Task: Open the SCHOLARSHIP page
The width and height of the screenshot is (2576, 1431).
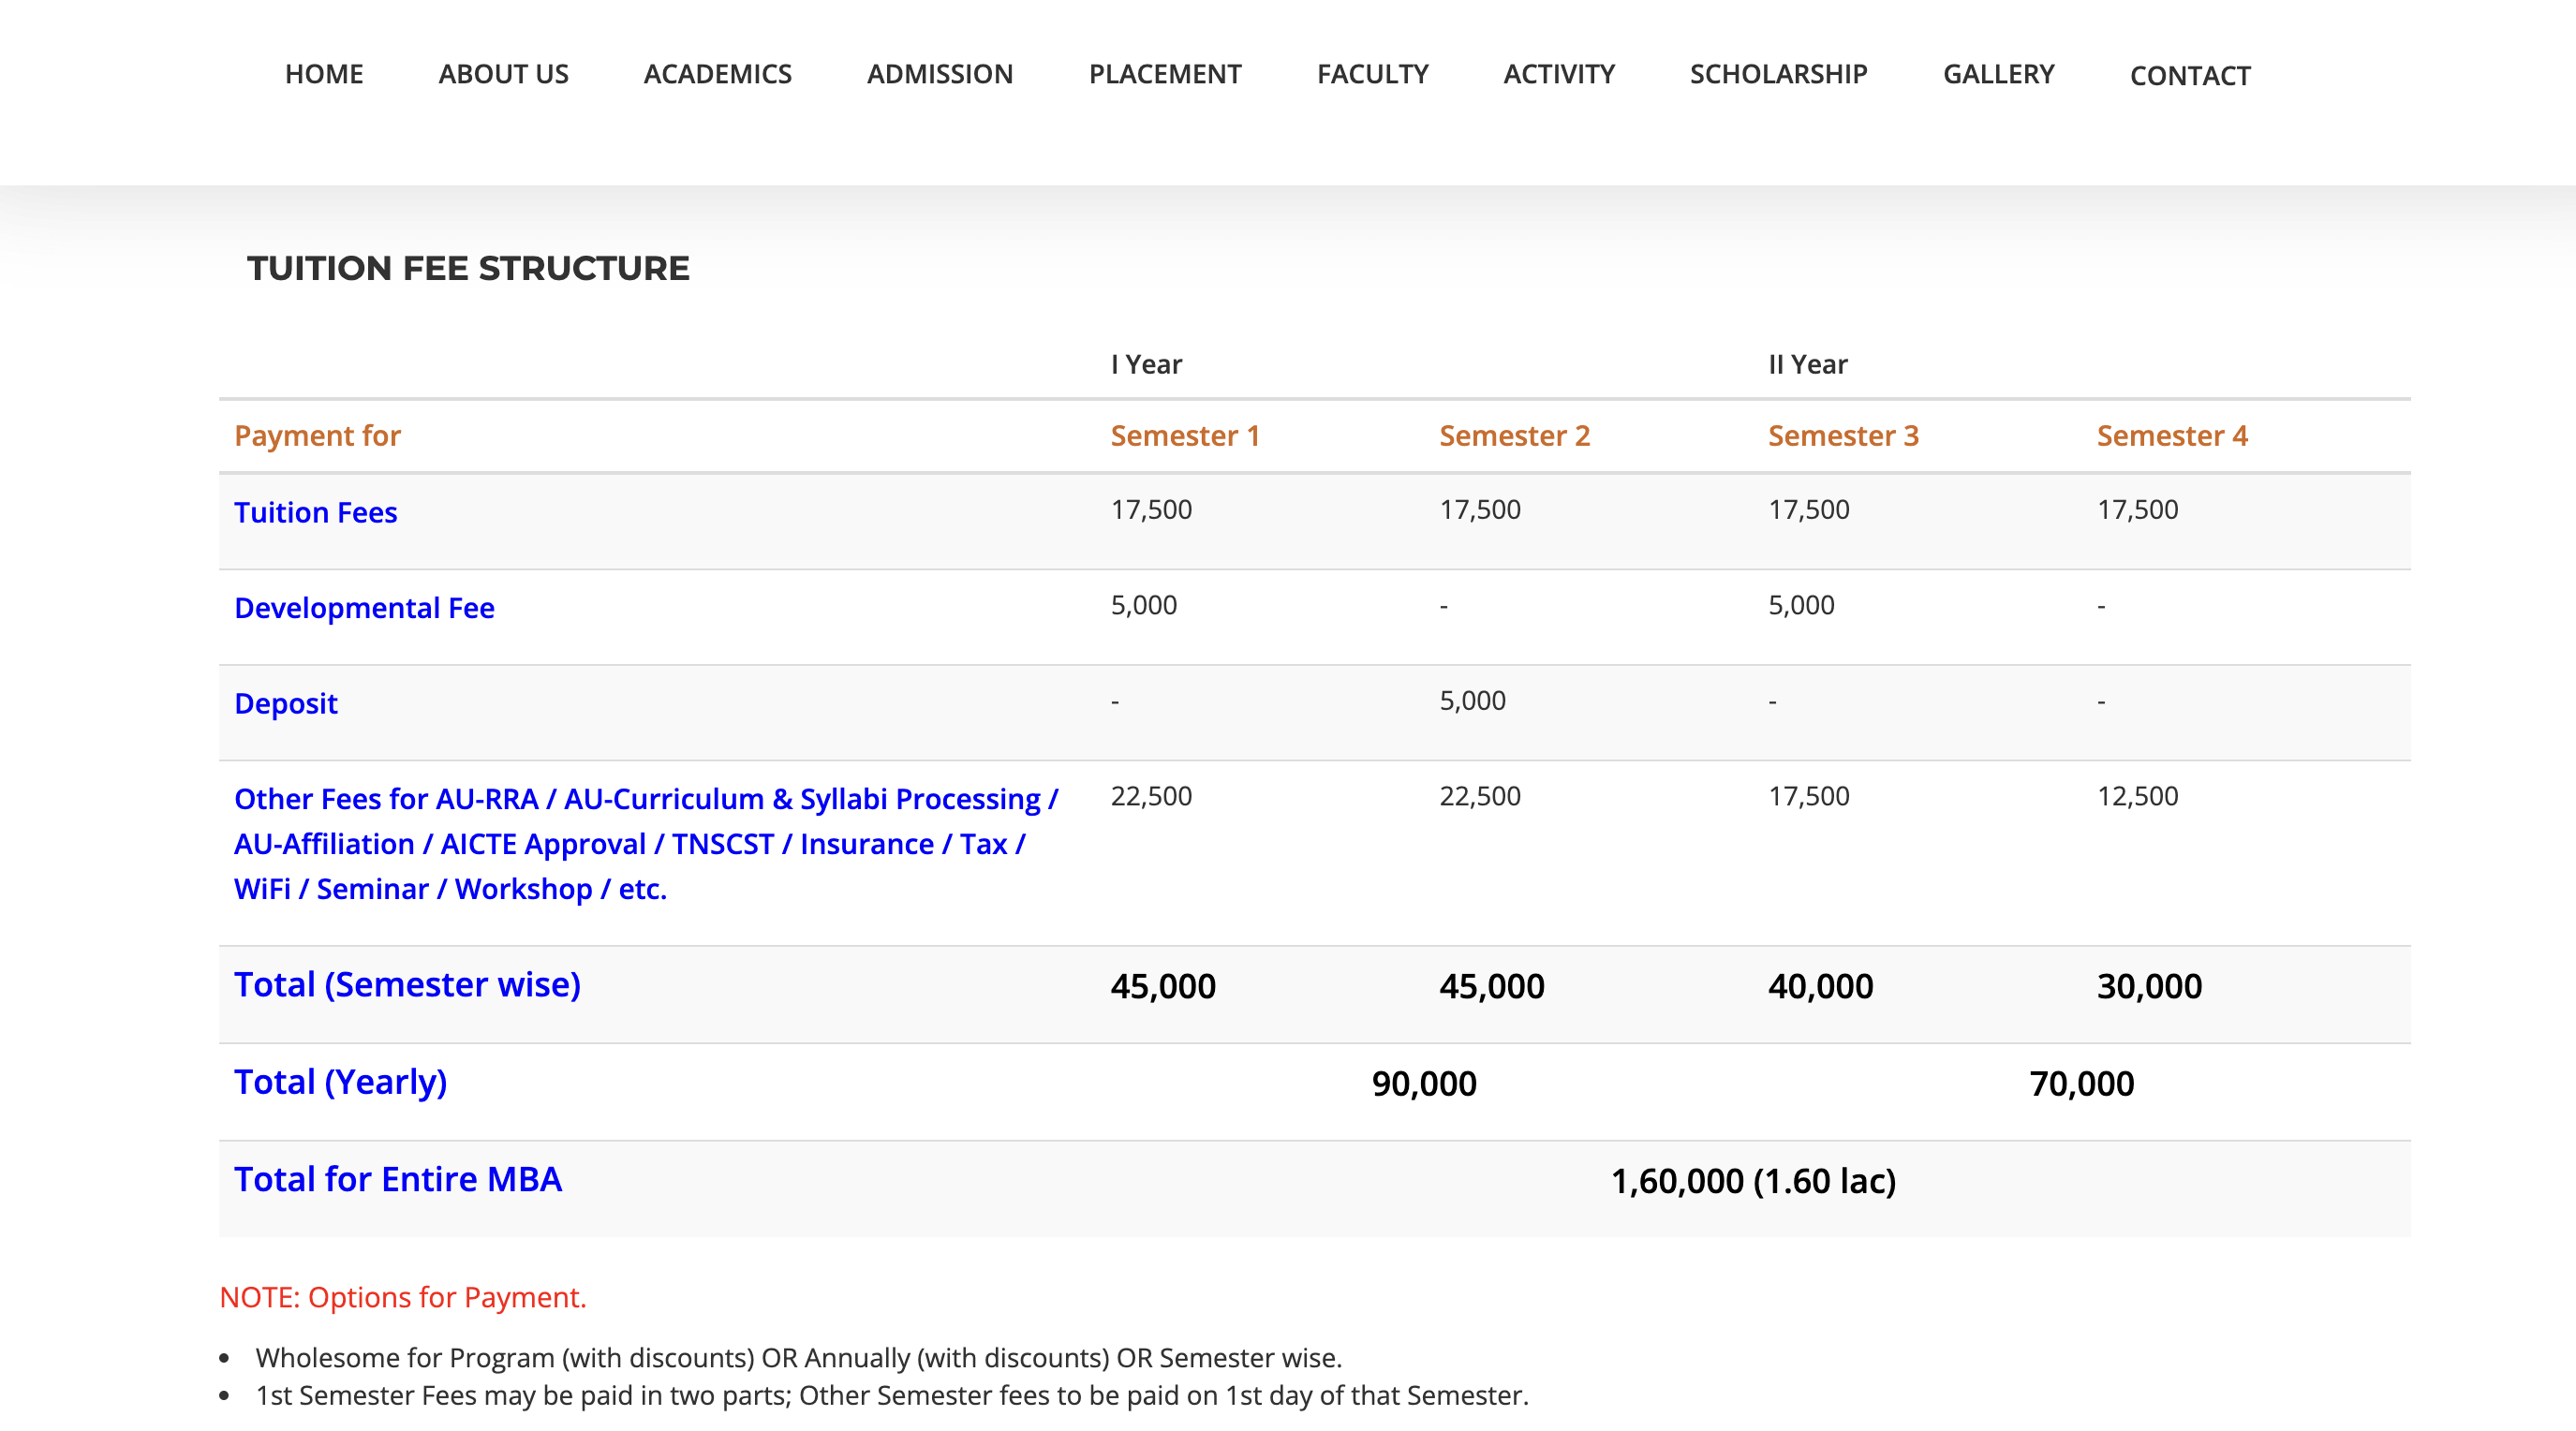Action: click(x=1779, y=74)
